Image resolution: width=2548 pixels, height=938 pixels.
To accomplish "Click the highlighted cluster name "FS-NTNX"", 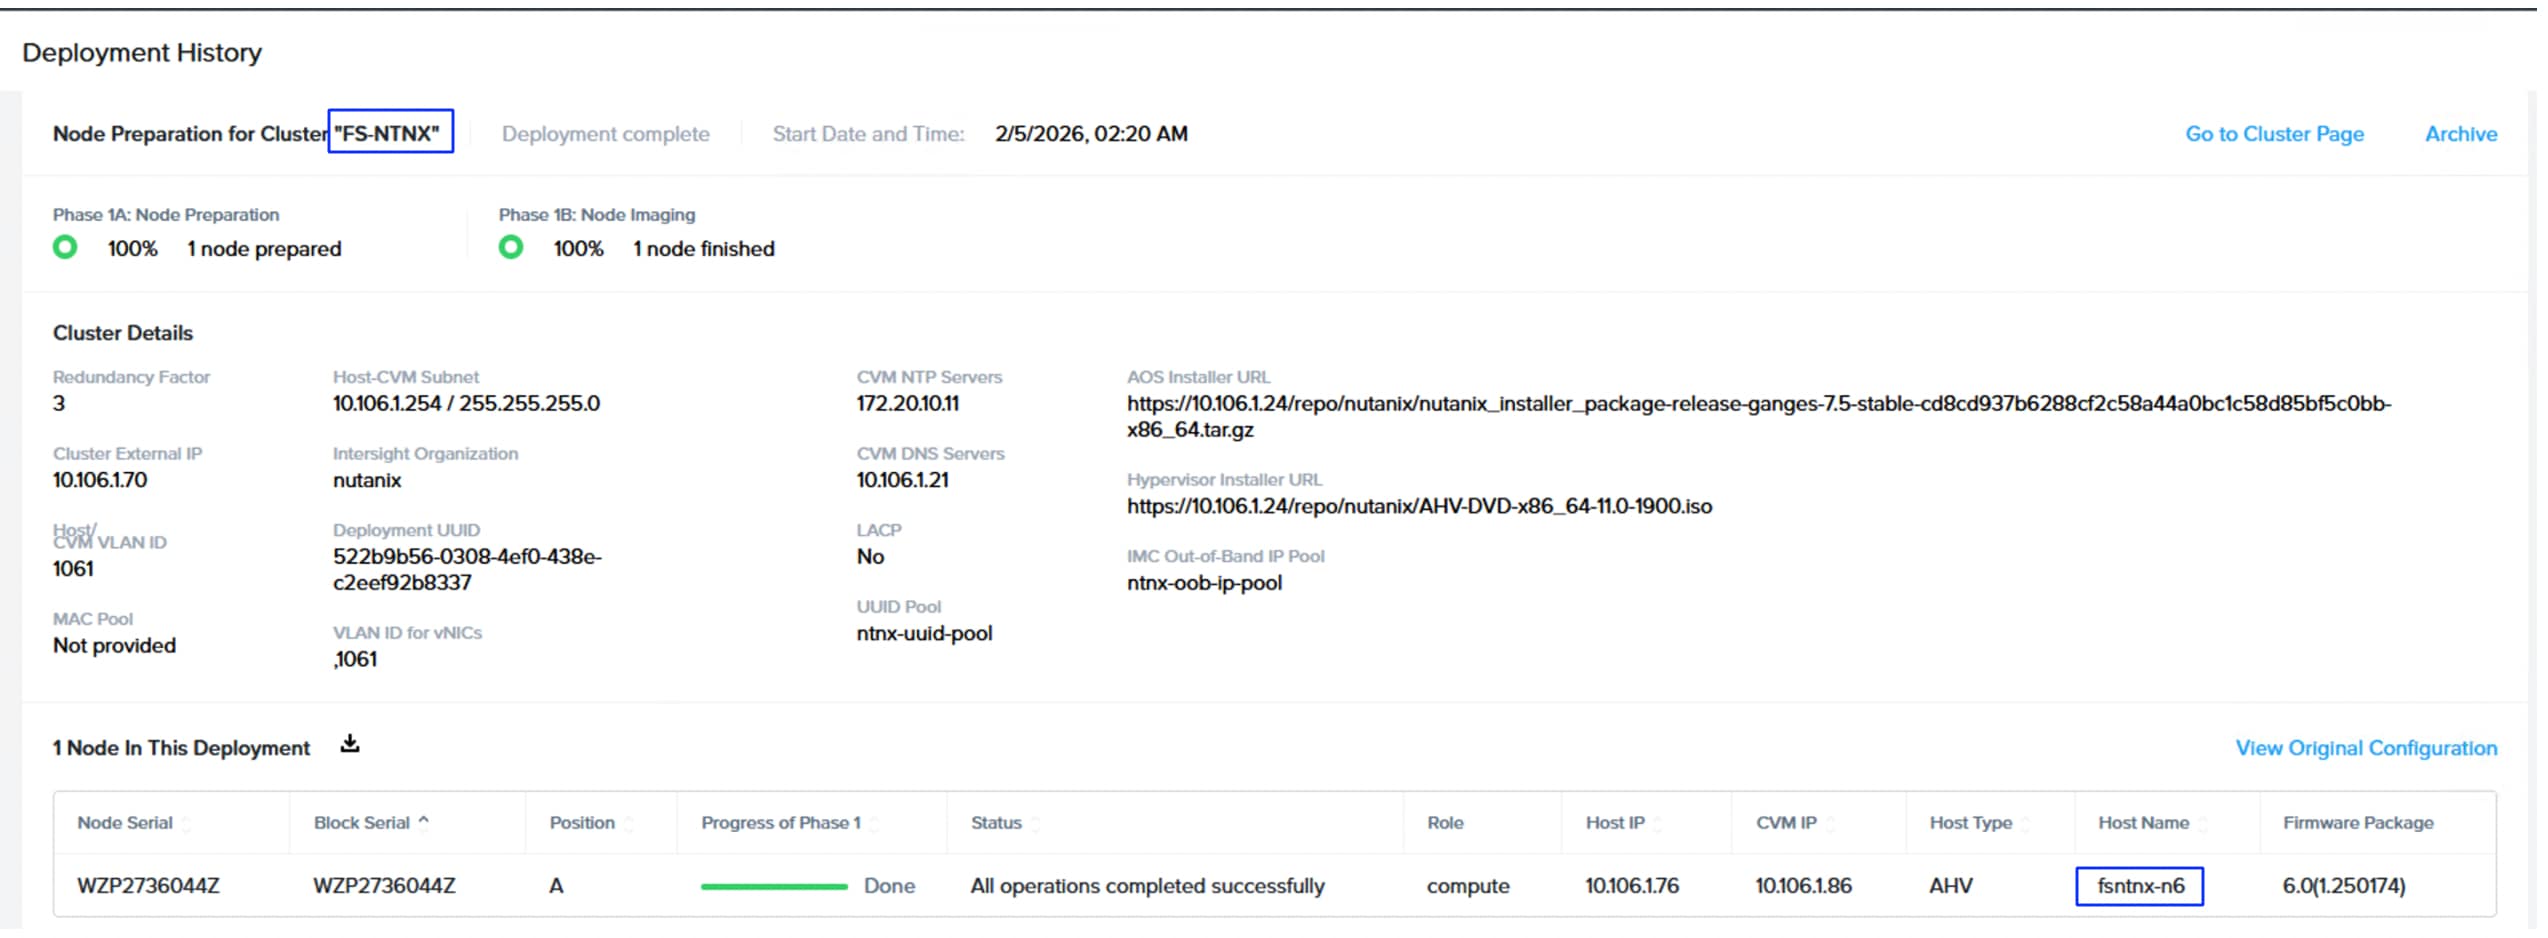I will [x=391, y=130].
